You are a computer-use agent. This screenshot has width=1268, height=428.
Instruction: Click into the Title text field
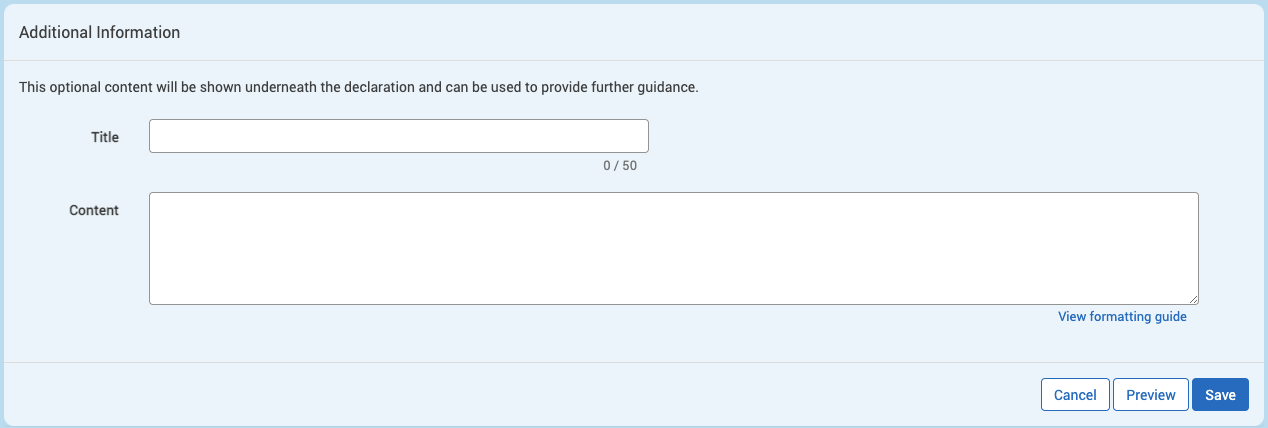[398, 136]
